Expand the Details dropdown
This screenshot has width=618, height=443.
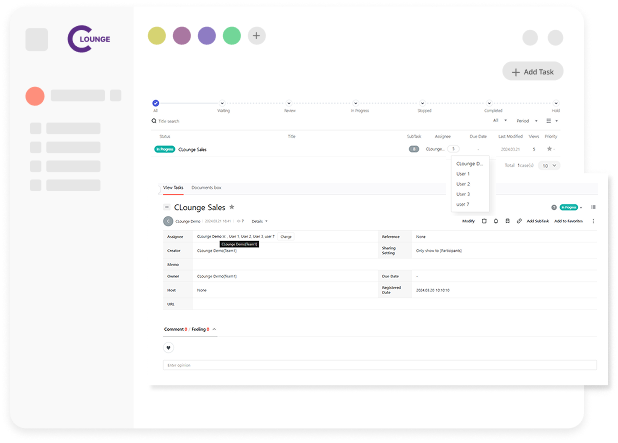click(259, 221)
